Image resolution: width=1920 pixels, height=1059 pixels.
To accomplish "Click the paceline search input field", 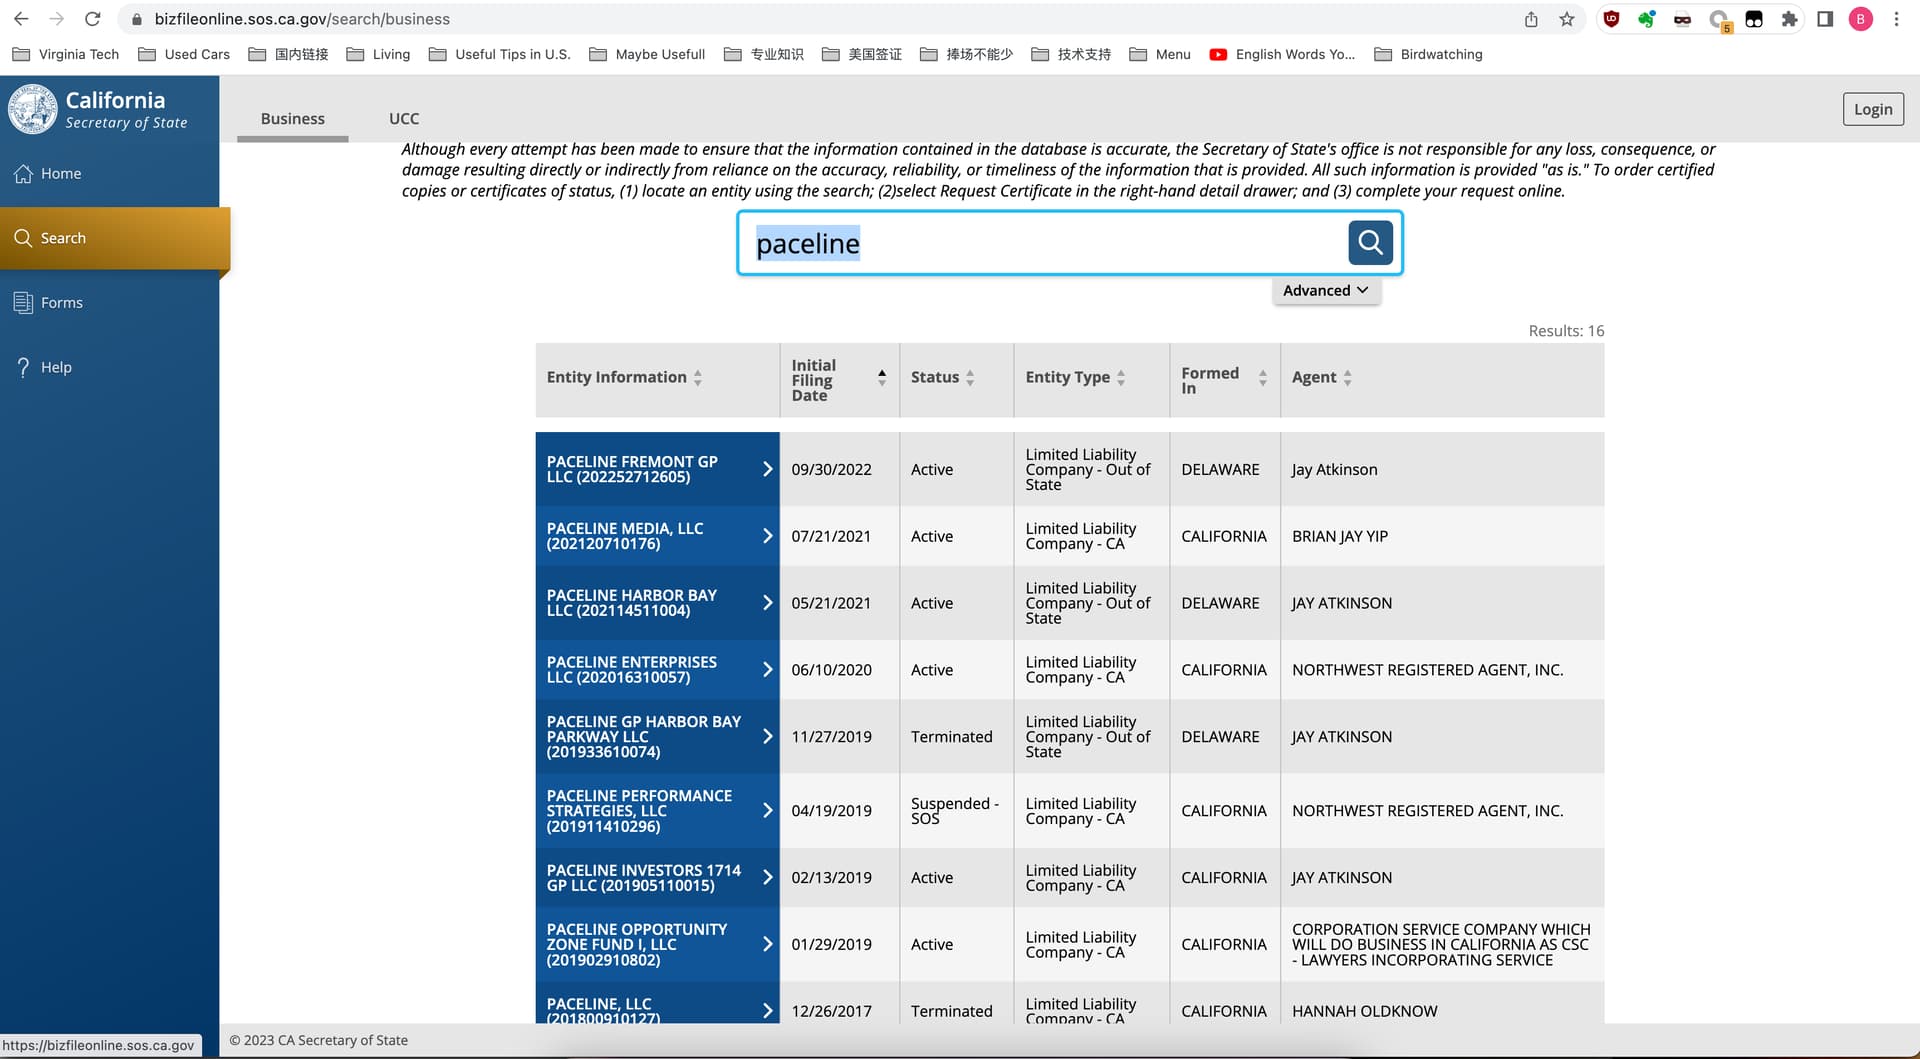I will 1040,244.
